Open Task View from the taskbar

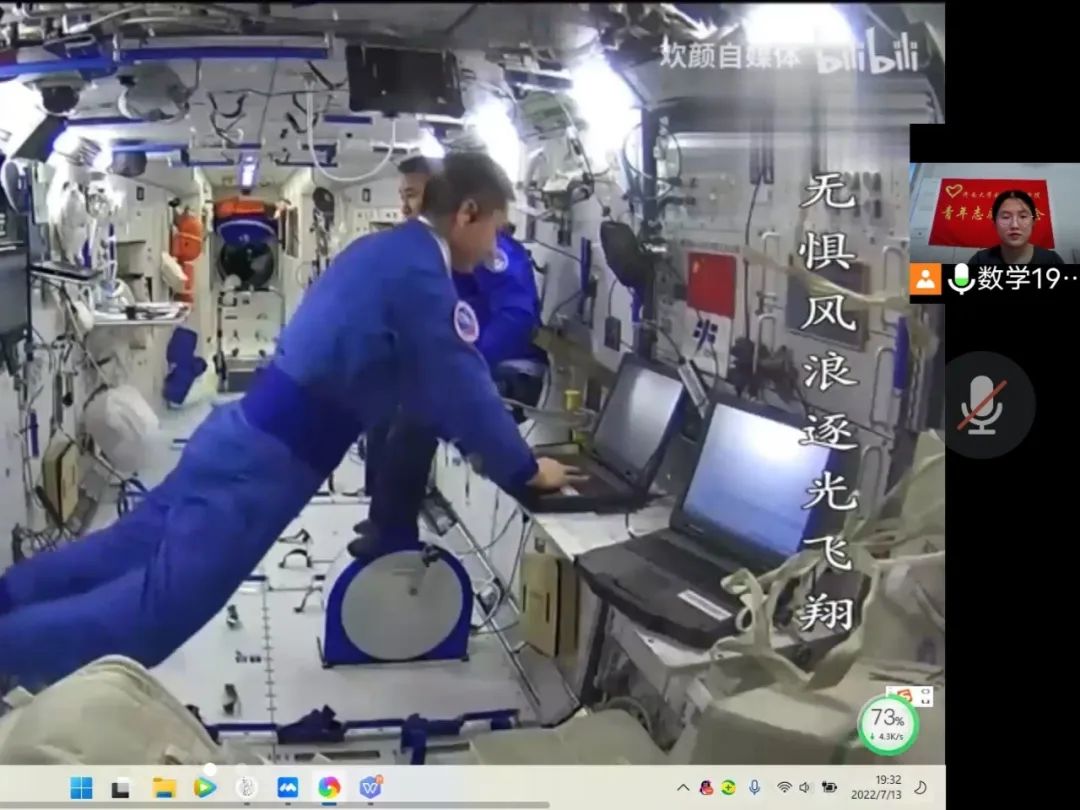point(121,787)
